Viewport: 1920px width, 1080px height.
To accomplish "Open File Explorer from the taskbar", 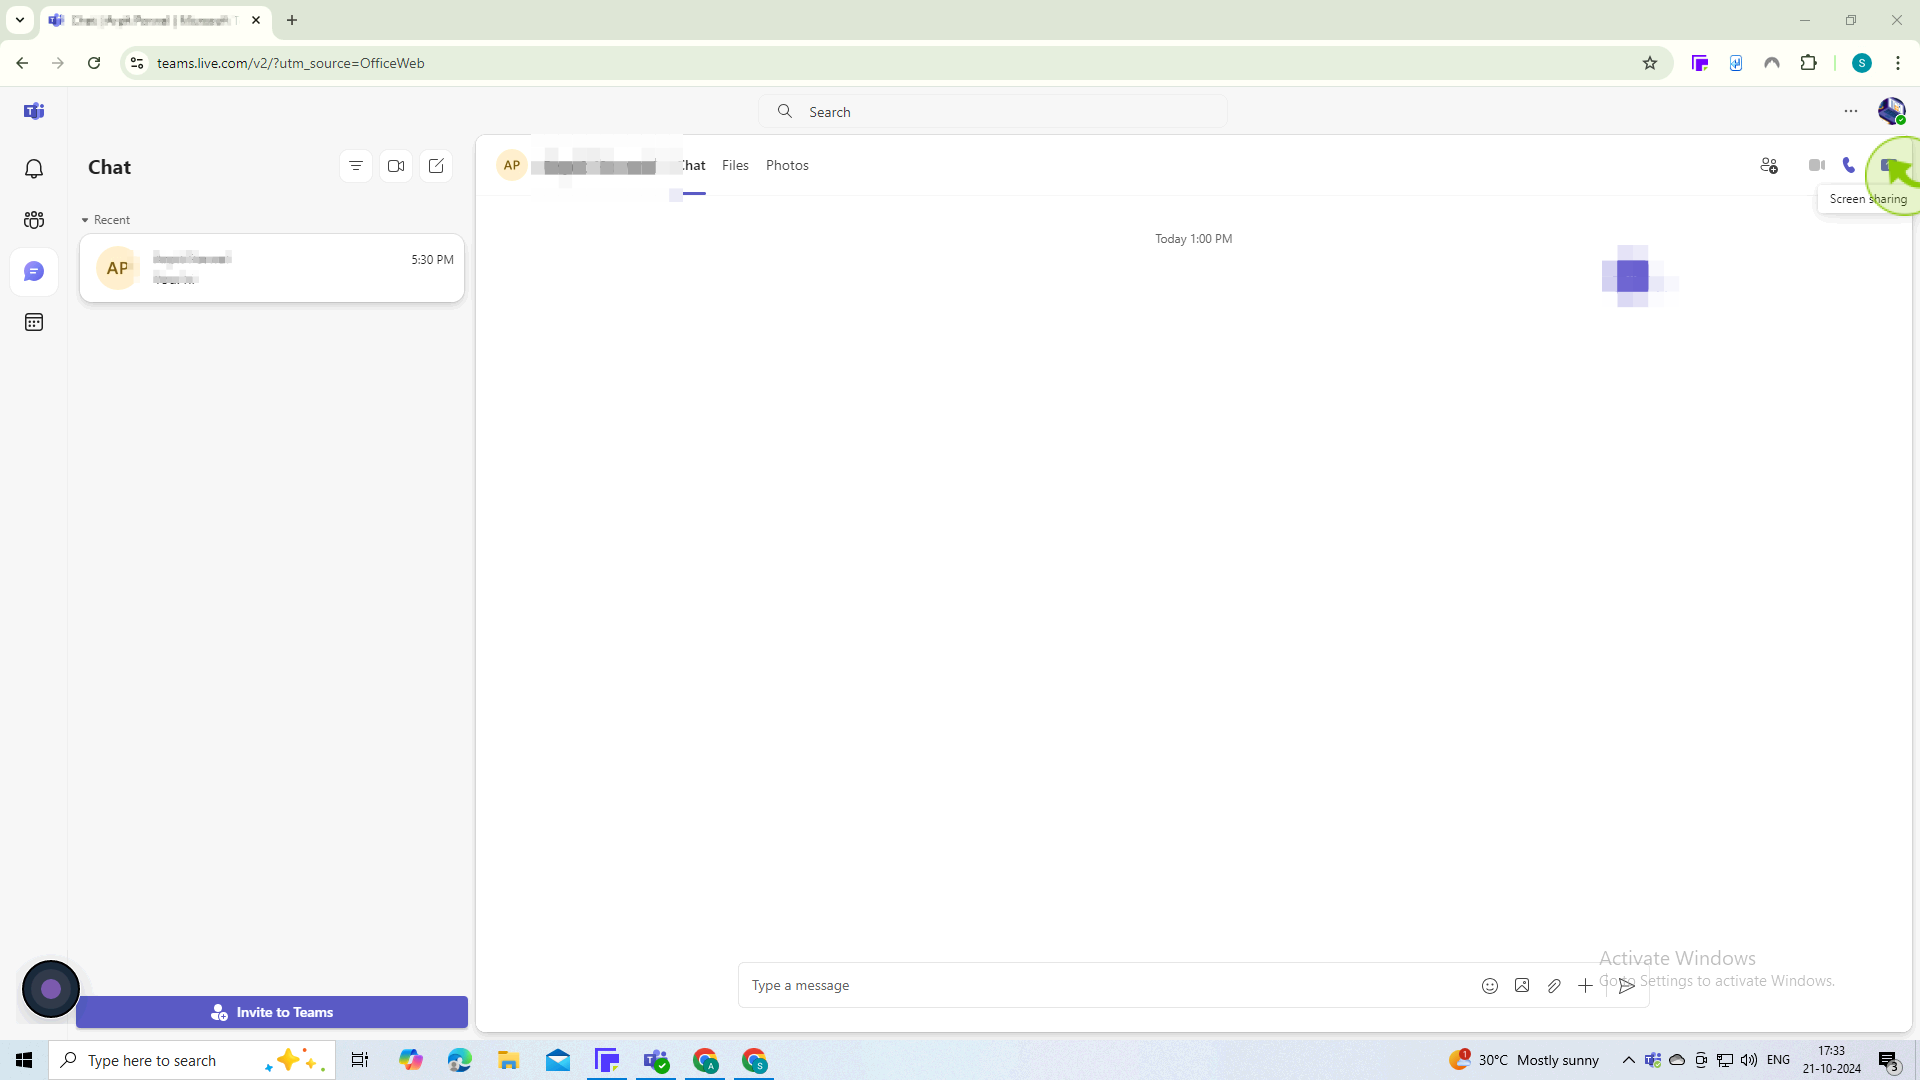I will click(509, 1060).
